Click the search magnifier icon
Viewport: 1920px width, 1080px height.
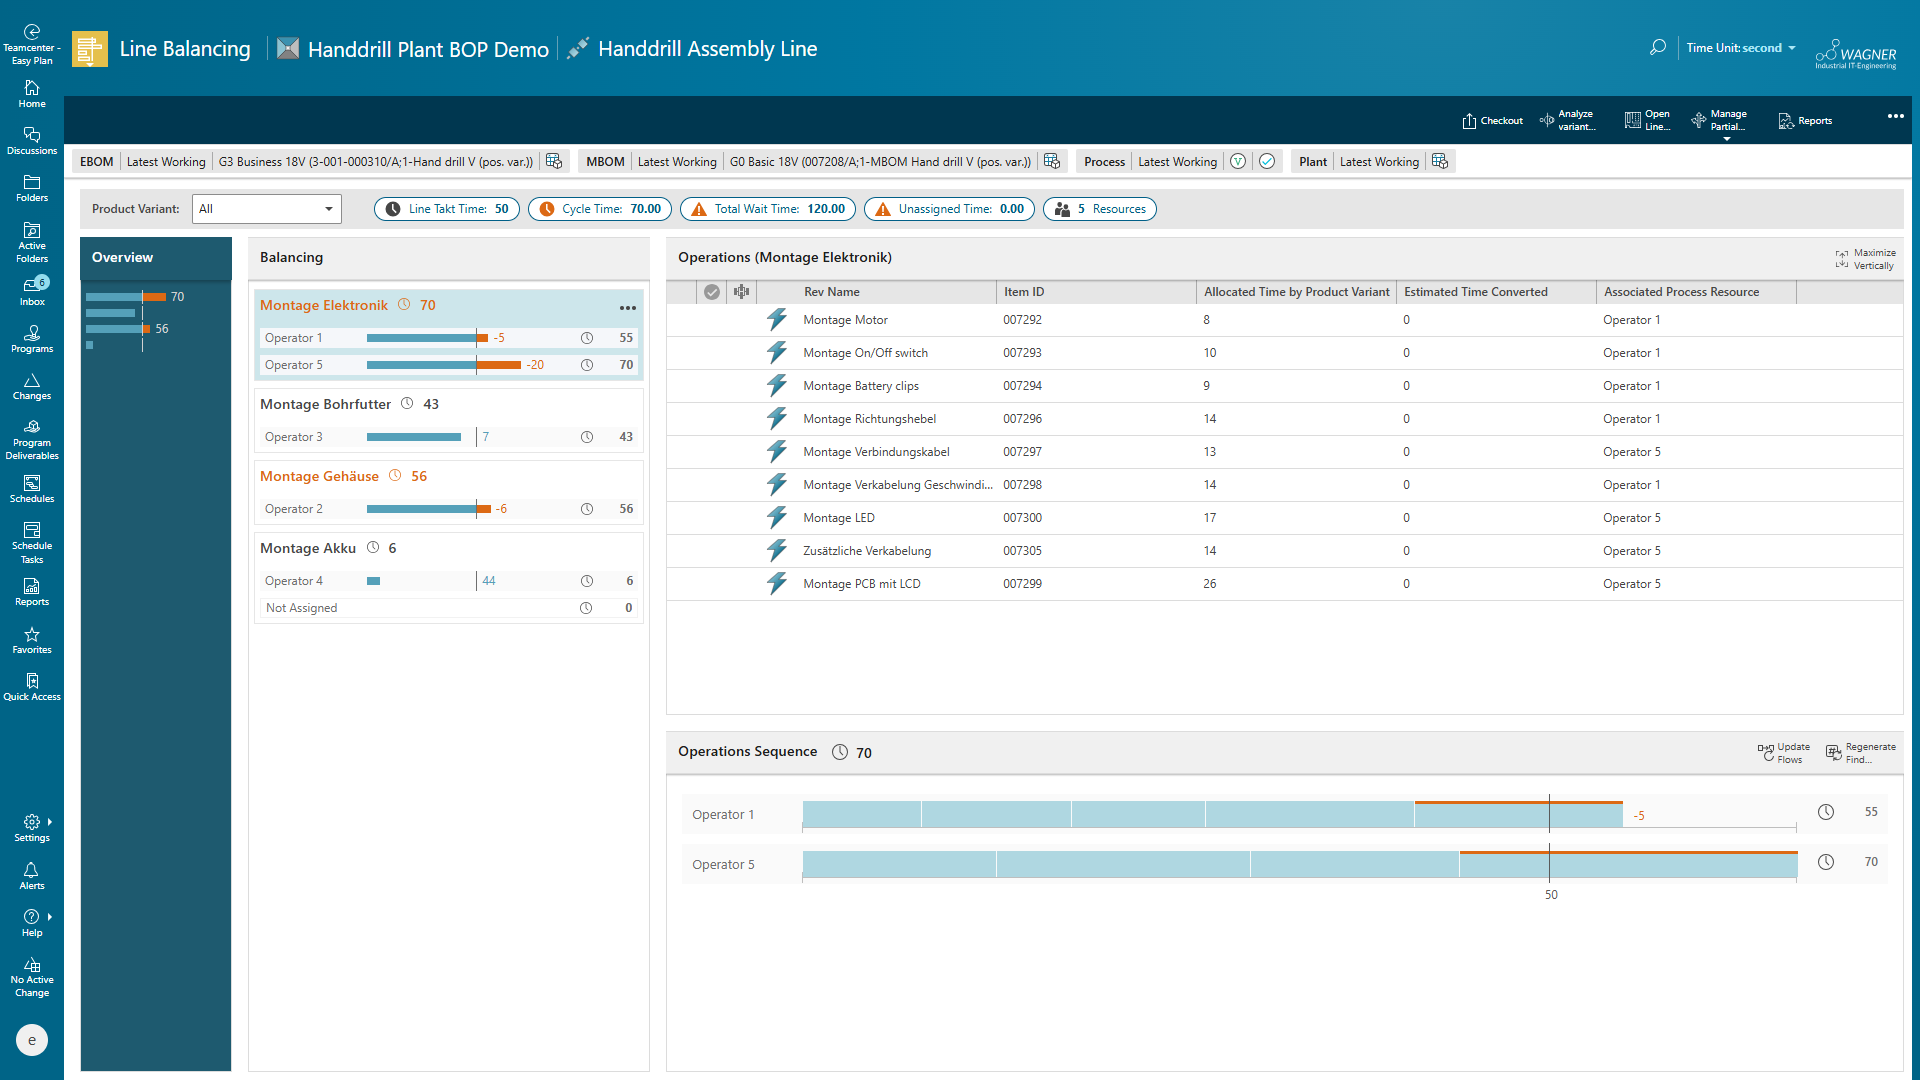coord(1657,47)
